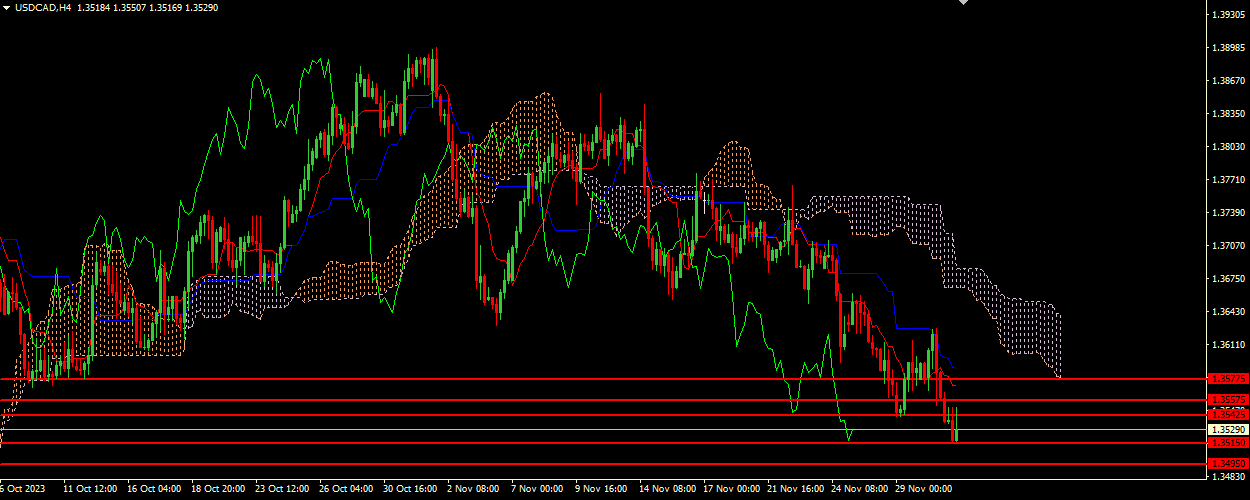
Task: Click the 14 Nov 08:00 time label
Action: 668,491
